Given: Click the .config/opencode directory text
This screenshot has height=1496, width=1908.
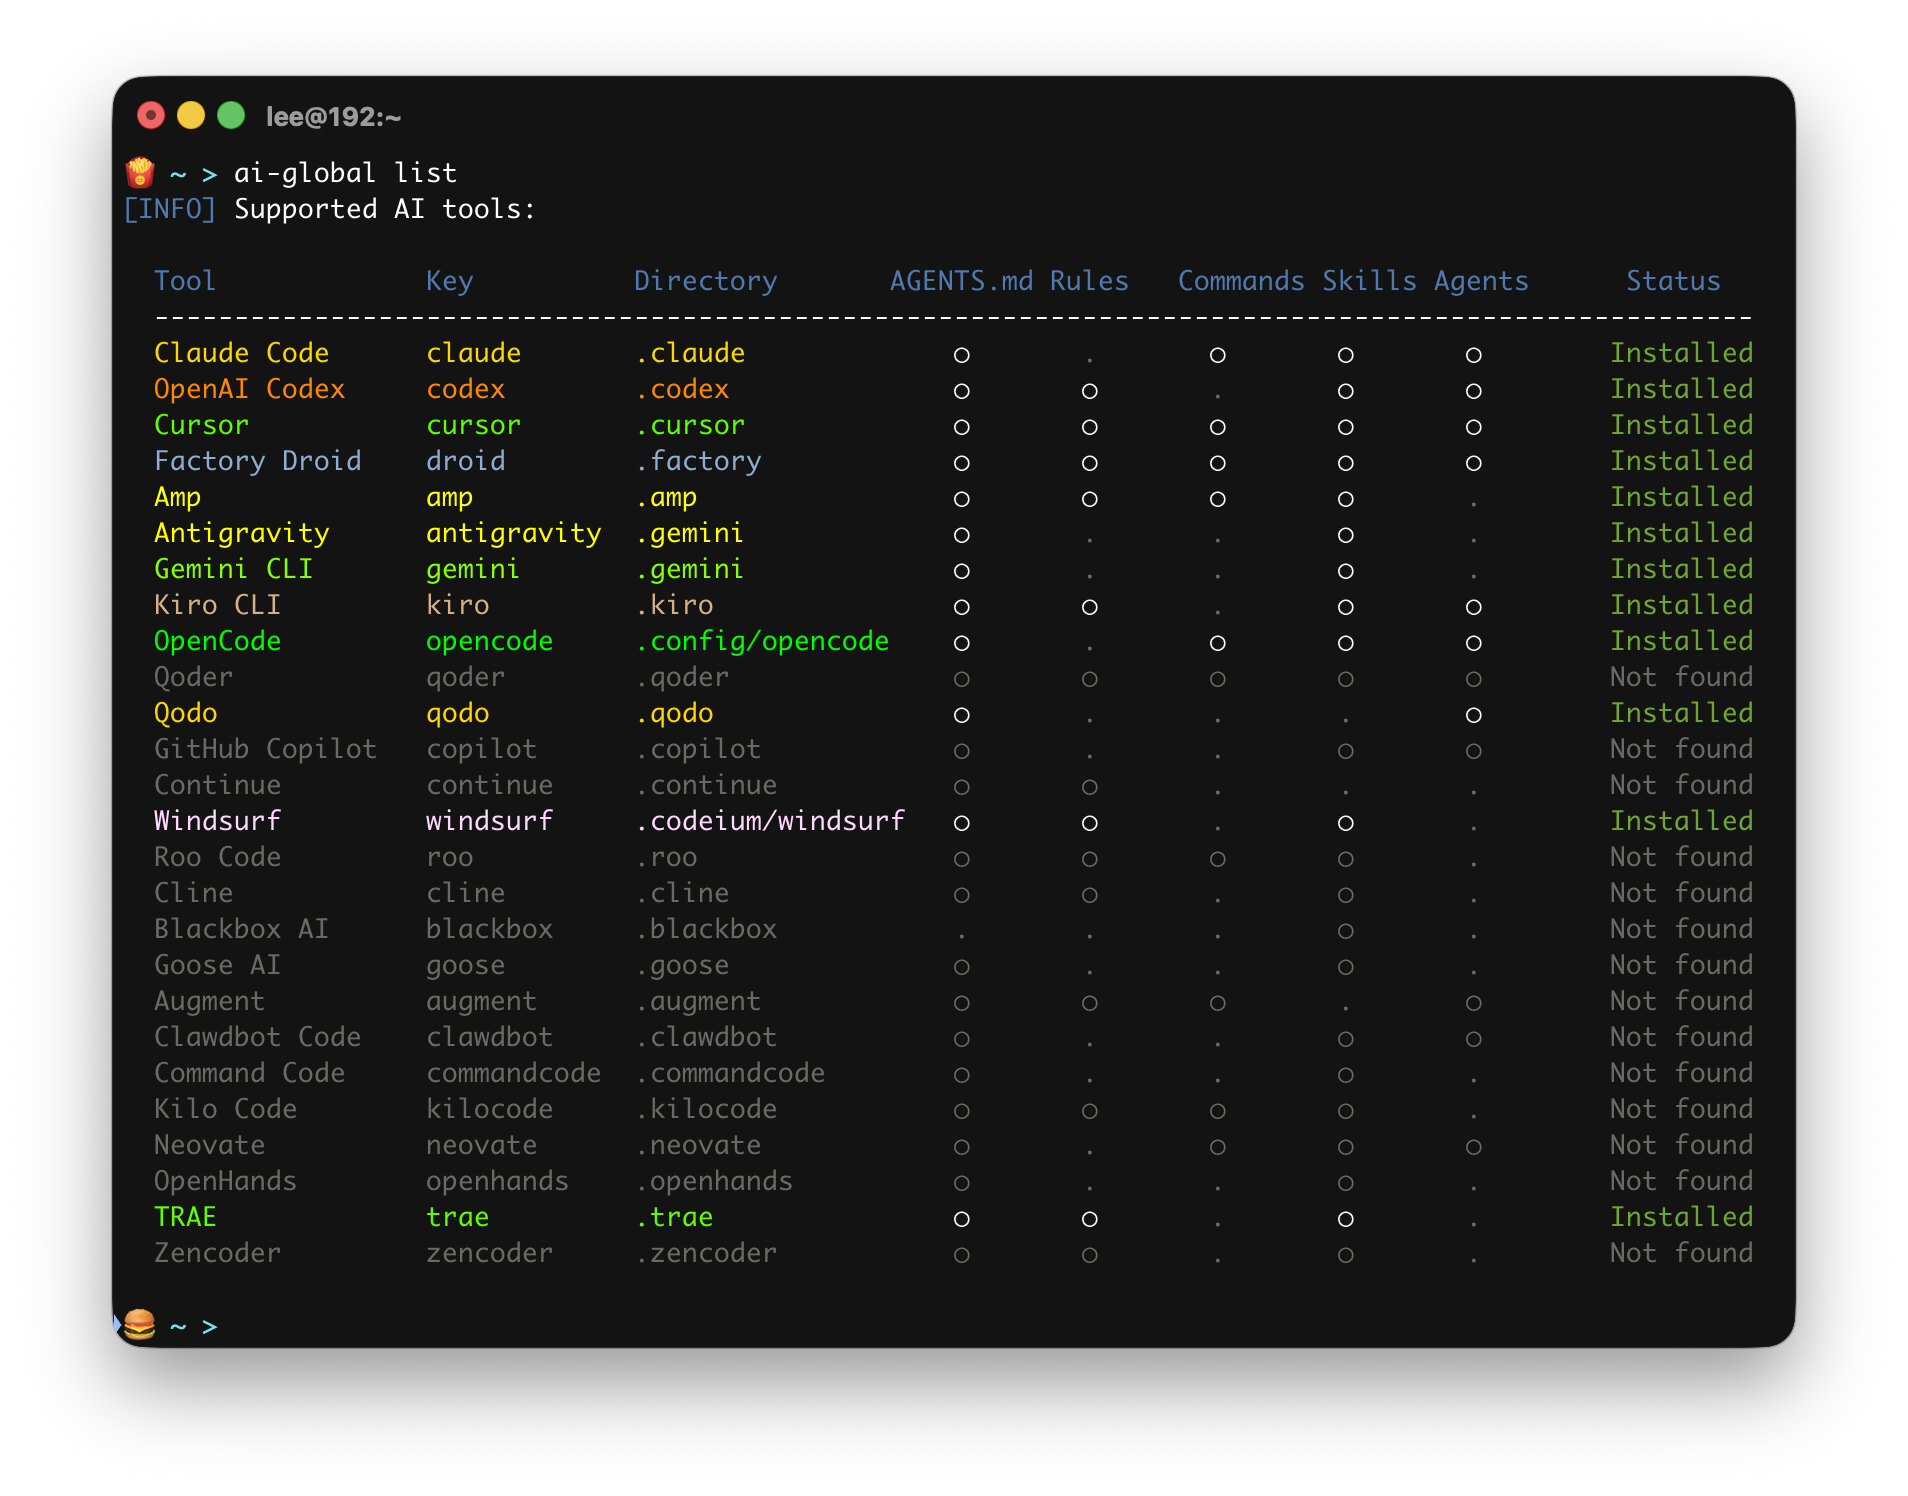Looking at the screenshot, I should click(x=762, y=641).
